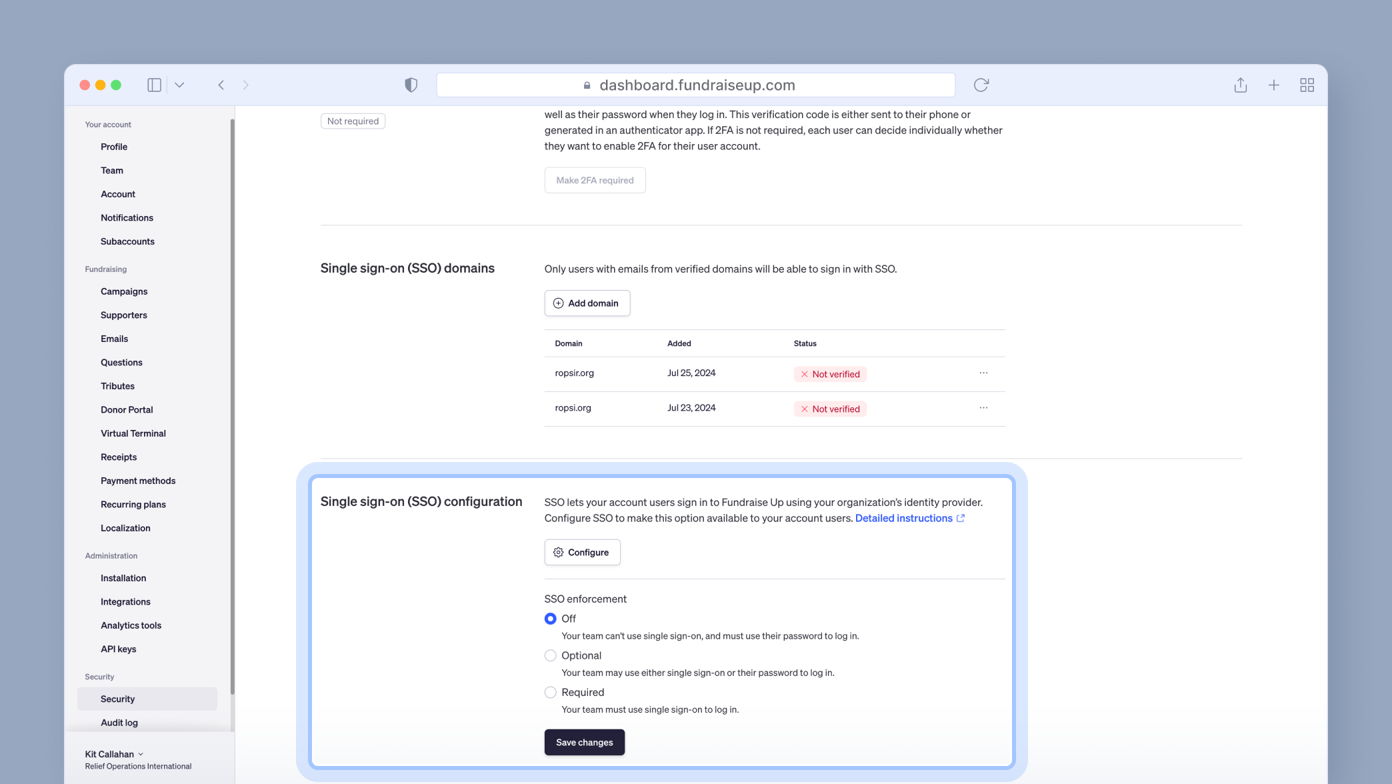This screenshot has height=784, width=1392.
Task: Open the ellipsis menu for ropsi.org
Action: (x=983, y=408)
